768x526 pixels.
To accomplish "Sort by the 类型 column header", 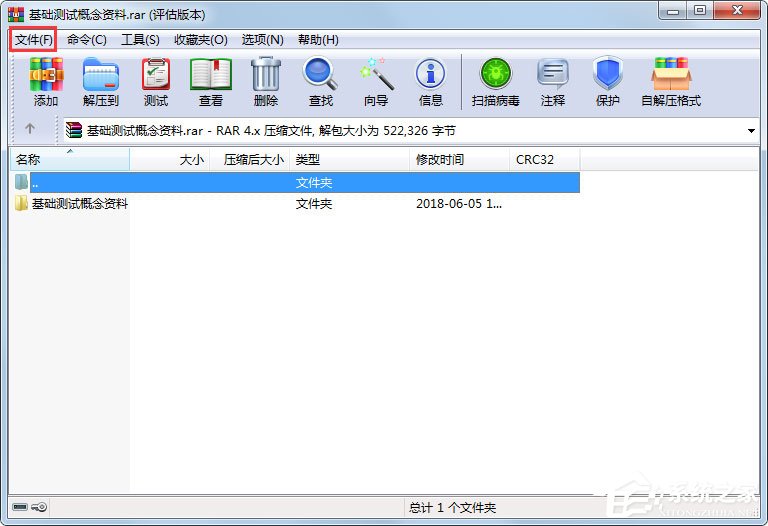I will click(x=350, y=159).
